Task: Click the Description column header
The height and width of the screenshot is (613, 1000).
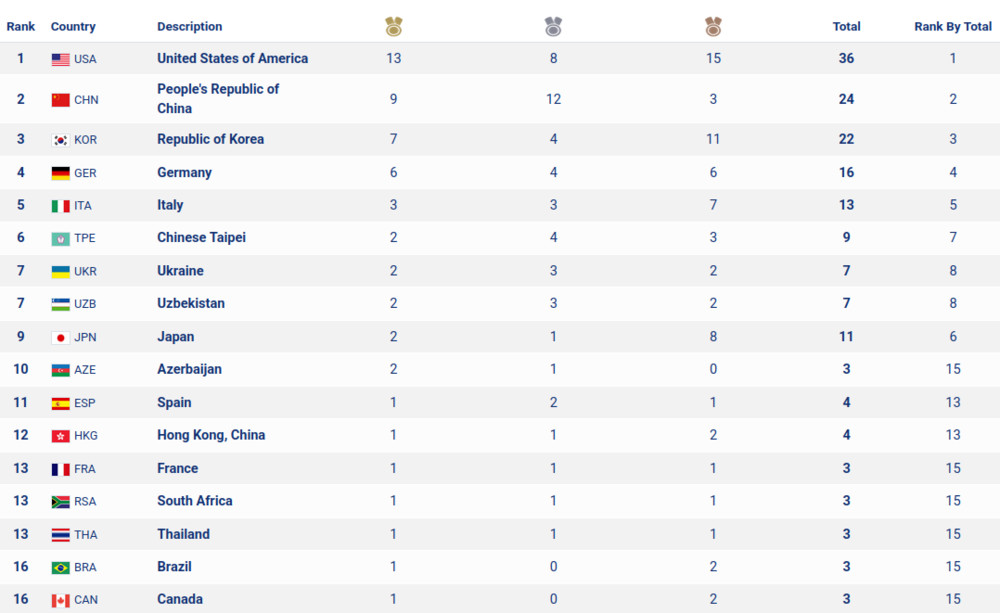Action: (x=189, y=26)
